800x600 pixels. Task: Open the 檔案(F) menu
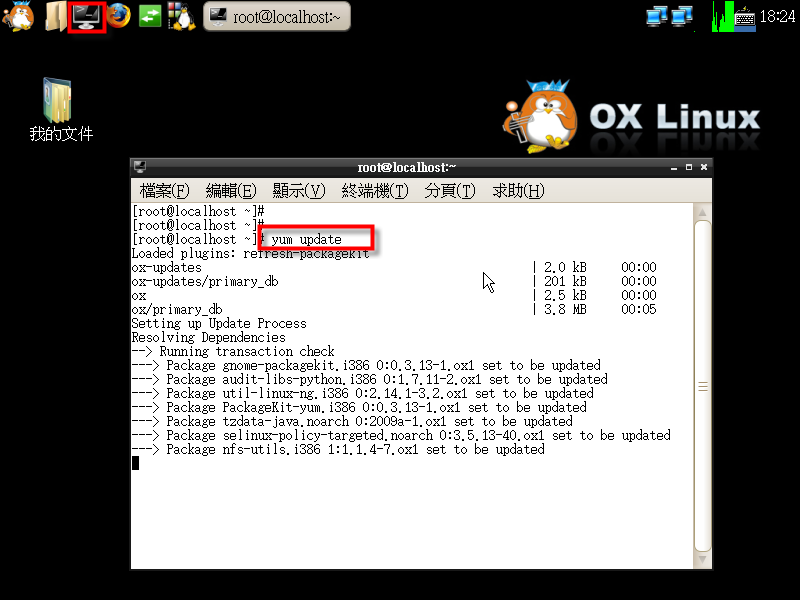(x=164, y=191)
